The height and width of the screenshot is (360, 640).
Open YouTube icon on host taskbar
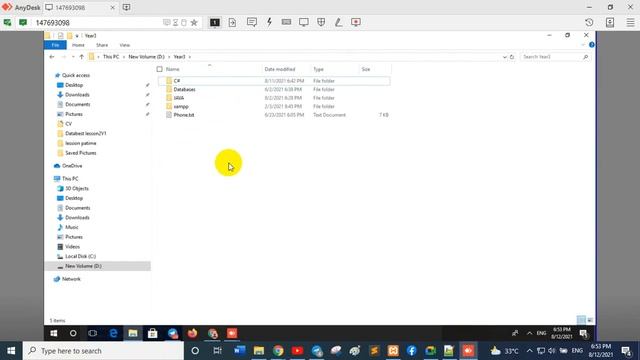pos(298,351)
